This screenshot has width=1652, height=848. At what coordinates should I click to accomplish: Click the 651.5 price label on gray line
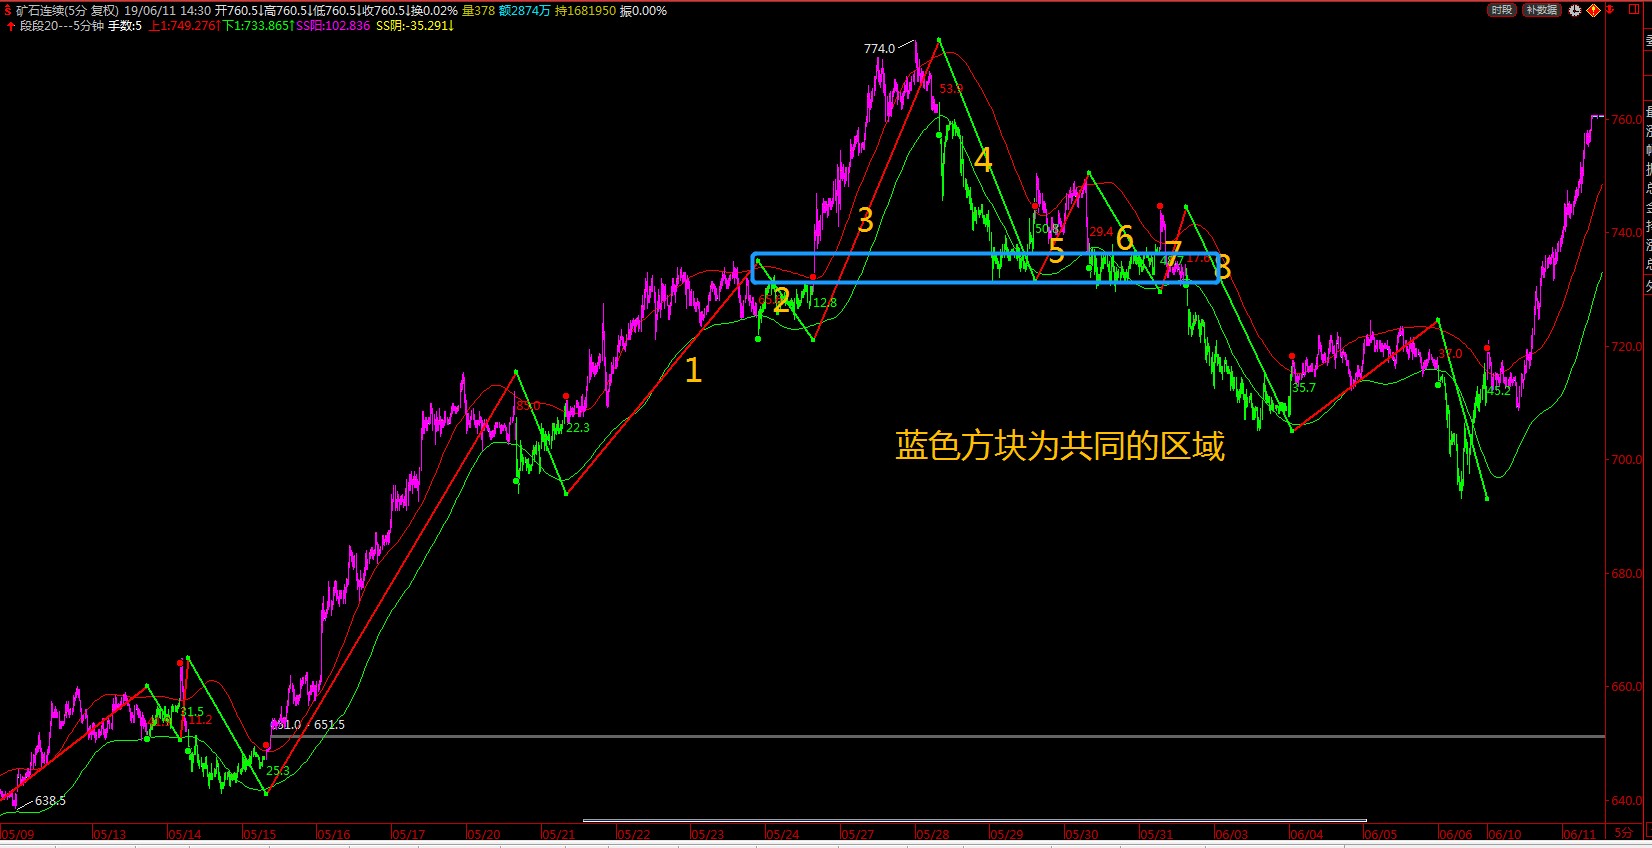(329, 725)
